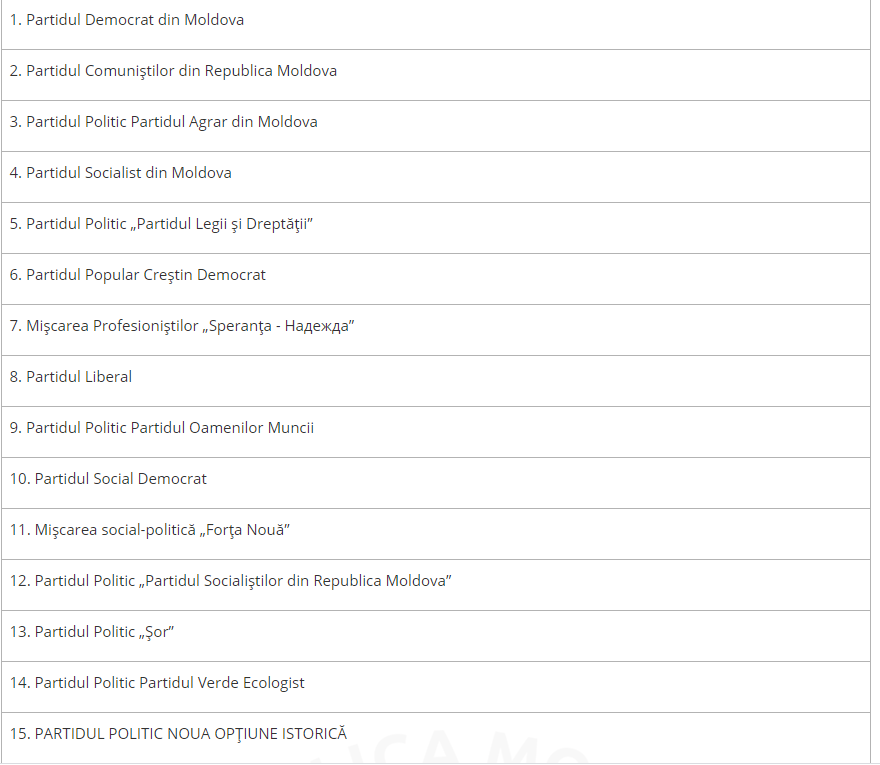This screenshot has width=880, height=765.
Task: Click the number 13 list marker
Action: pos(20,632)
